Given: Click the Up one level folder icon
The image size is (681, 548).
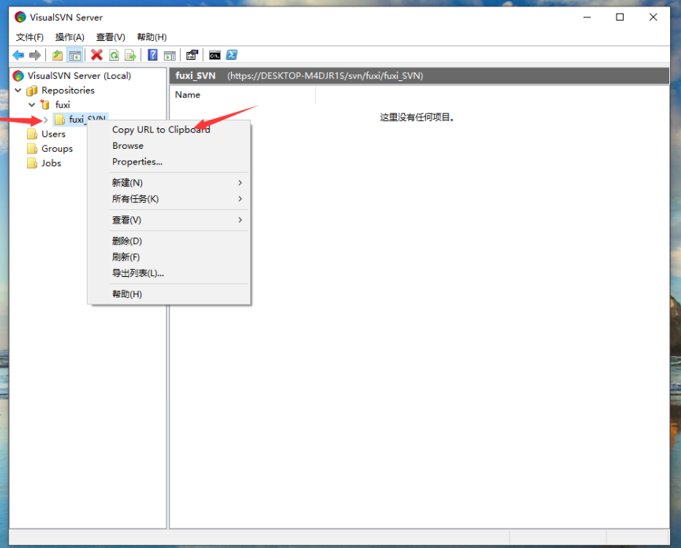Looking at the screenshot, I should coord(57,55).
